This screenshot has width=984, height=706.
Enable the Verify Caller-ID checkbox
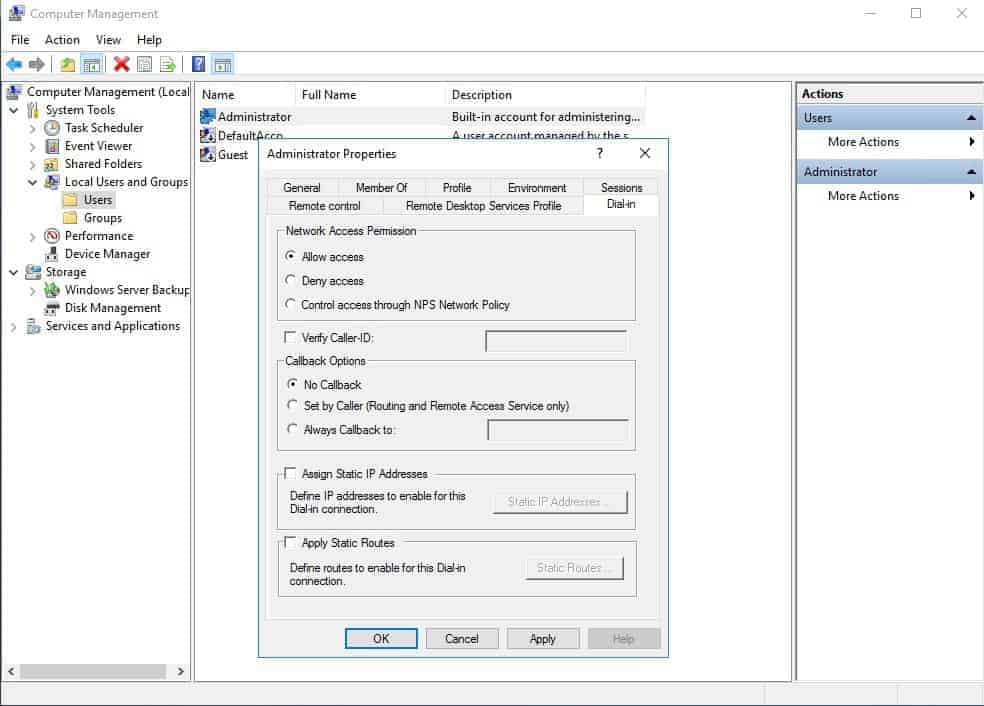point(290,338)
